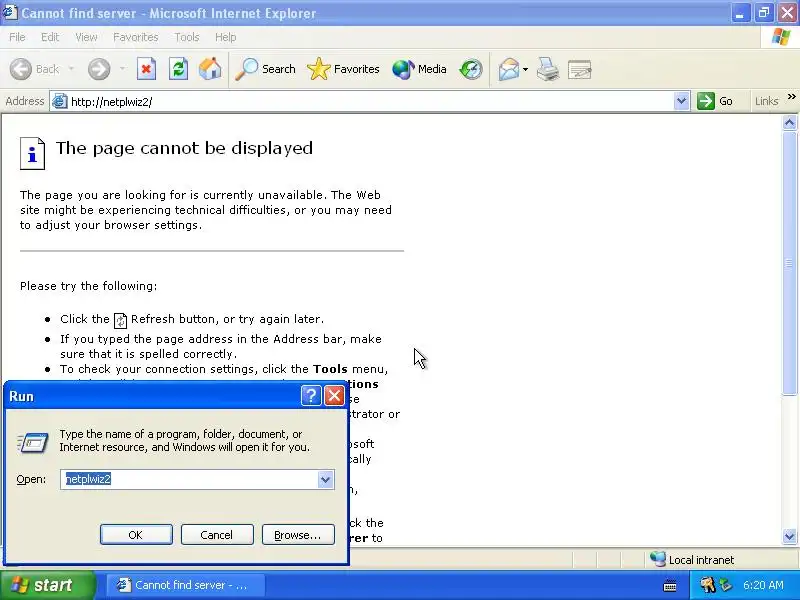Screen dimensions: 800x600
Task: Click OK in the Run dialog
Action: 136,535
